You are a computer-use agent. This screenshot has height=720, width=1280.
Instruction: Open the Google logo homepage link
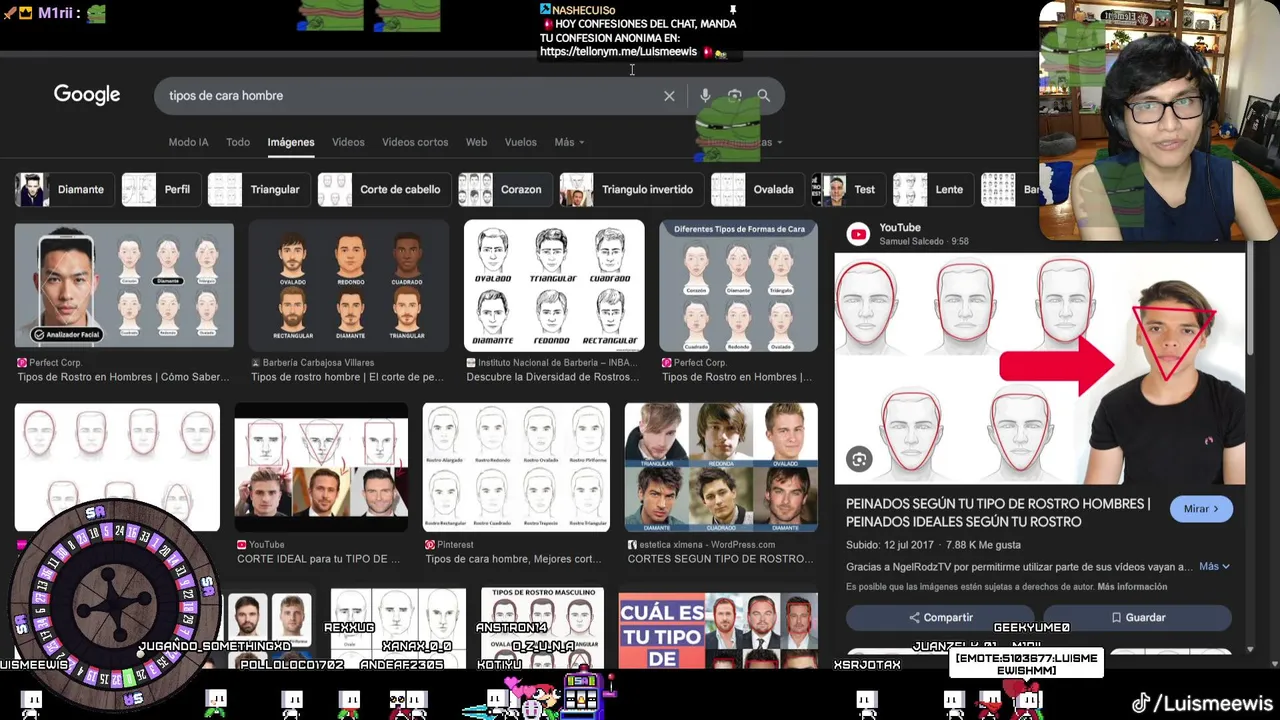[x=87, y=95]
